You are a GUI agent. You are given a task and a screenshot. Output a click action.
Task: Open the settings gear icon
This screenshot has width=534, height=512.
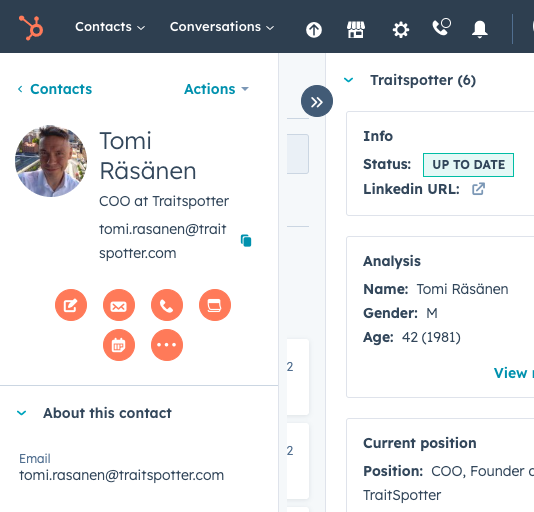(x=401, y=30)
